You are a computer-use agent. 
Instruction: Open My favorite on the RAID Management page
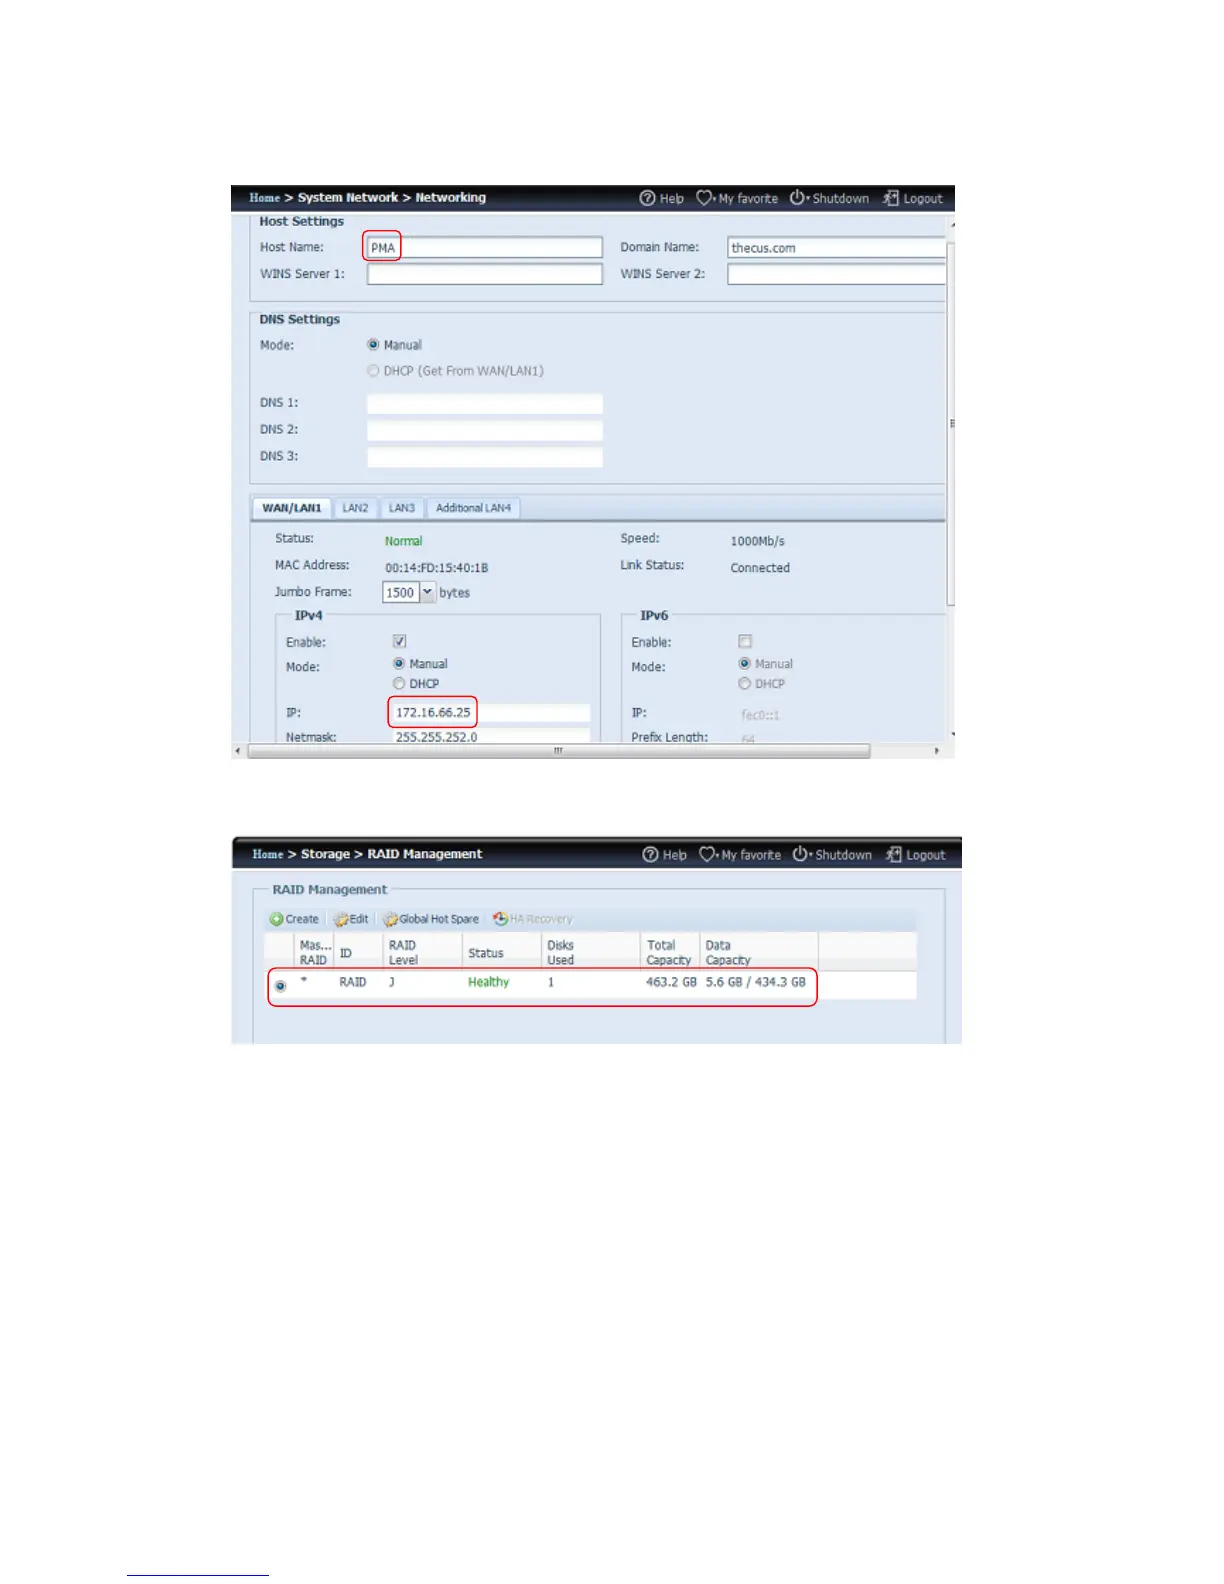point(740,855)
